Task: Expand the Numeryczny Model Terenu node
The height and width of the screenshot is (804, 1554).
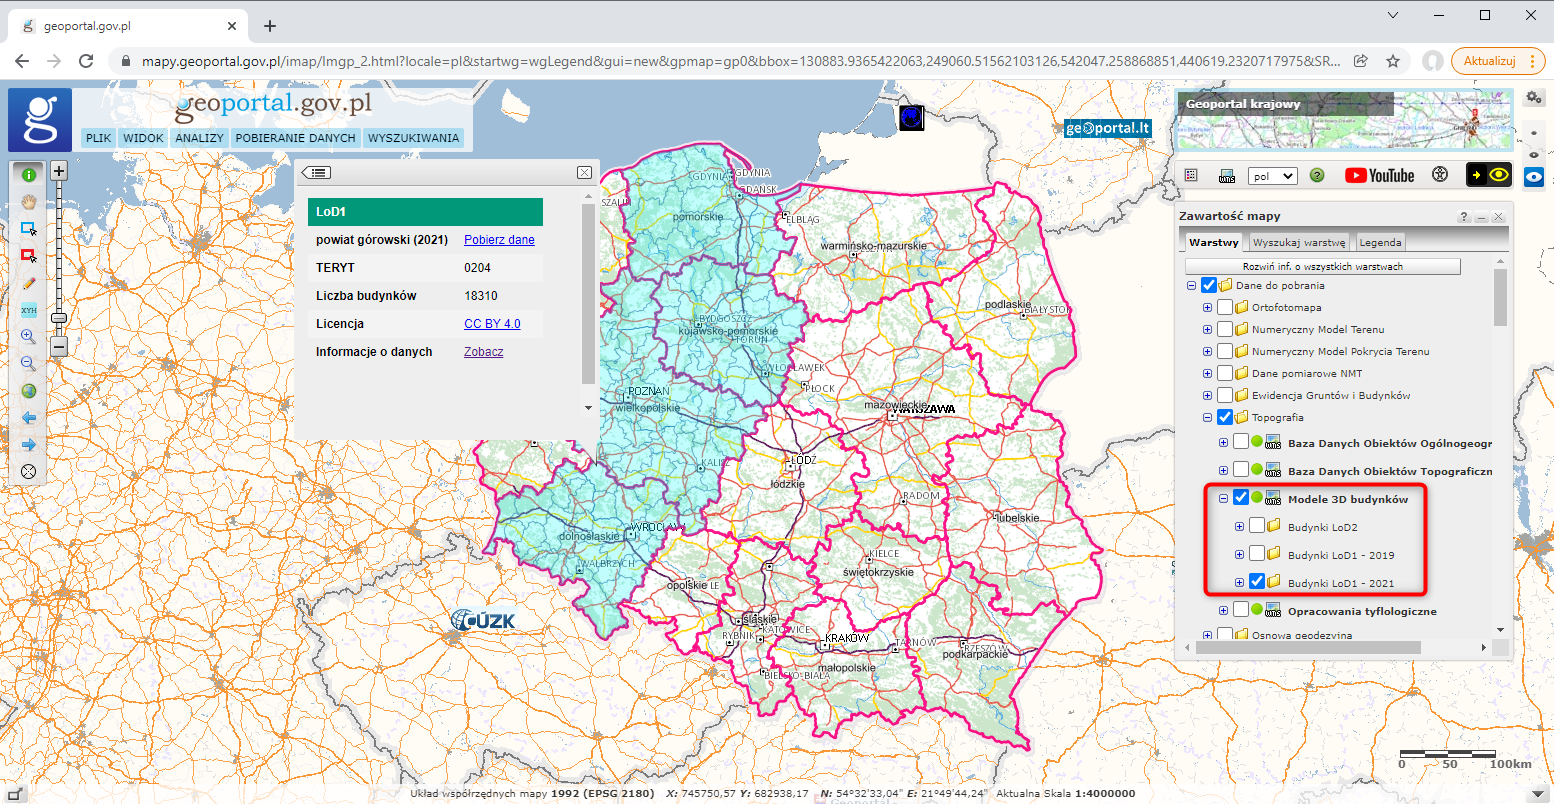Action: [x=1207, y=330]
